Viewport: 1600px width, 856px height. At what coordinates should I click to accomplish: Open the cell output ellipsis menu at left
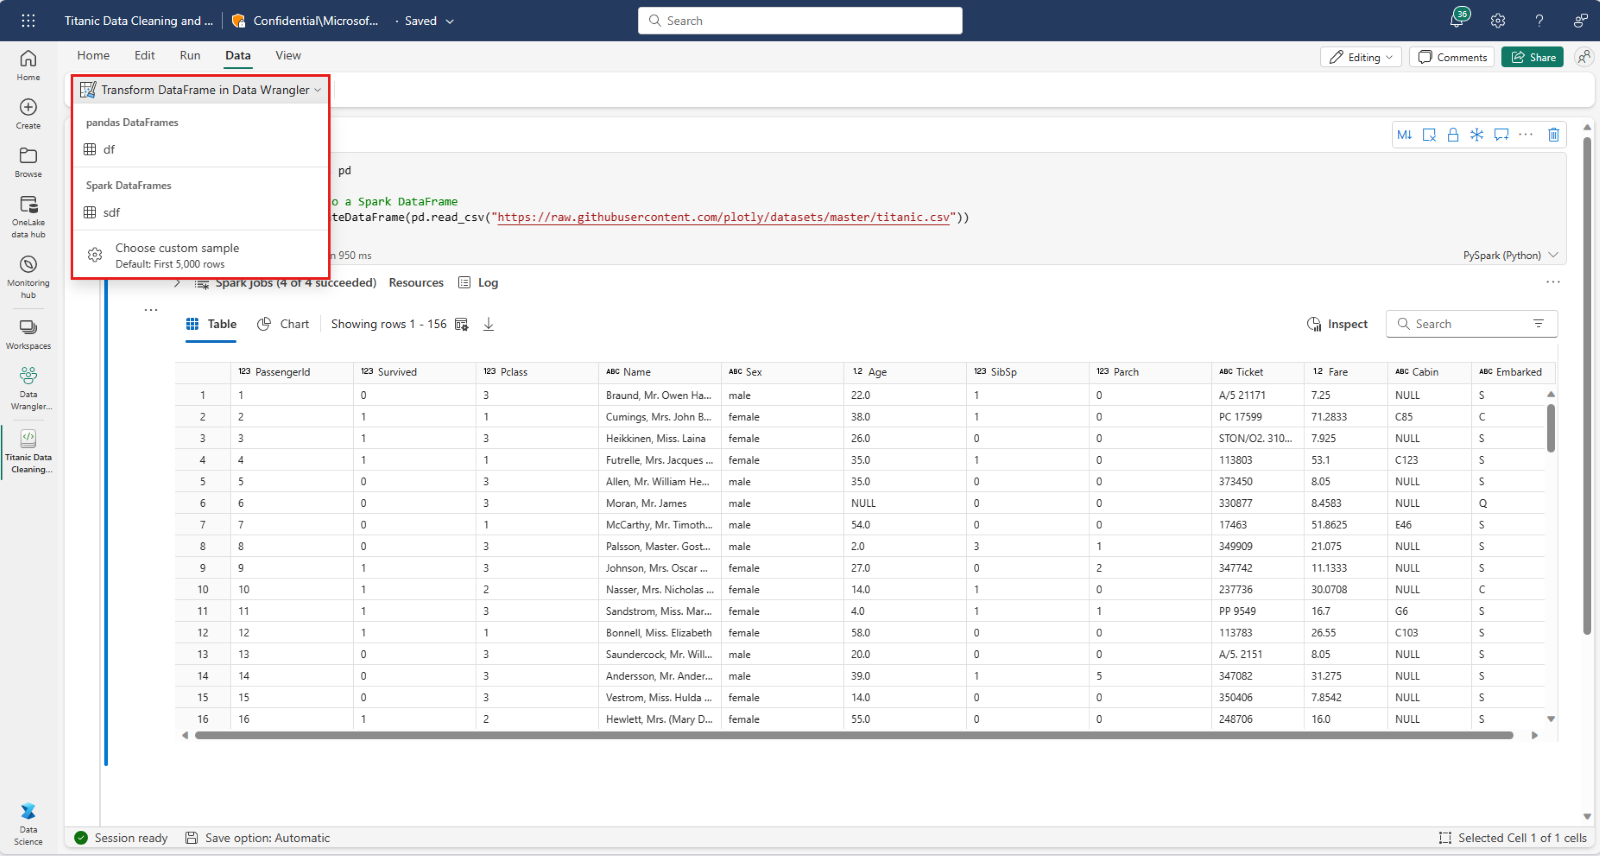[x=151, y=310]
